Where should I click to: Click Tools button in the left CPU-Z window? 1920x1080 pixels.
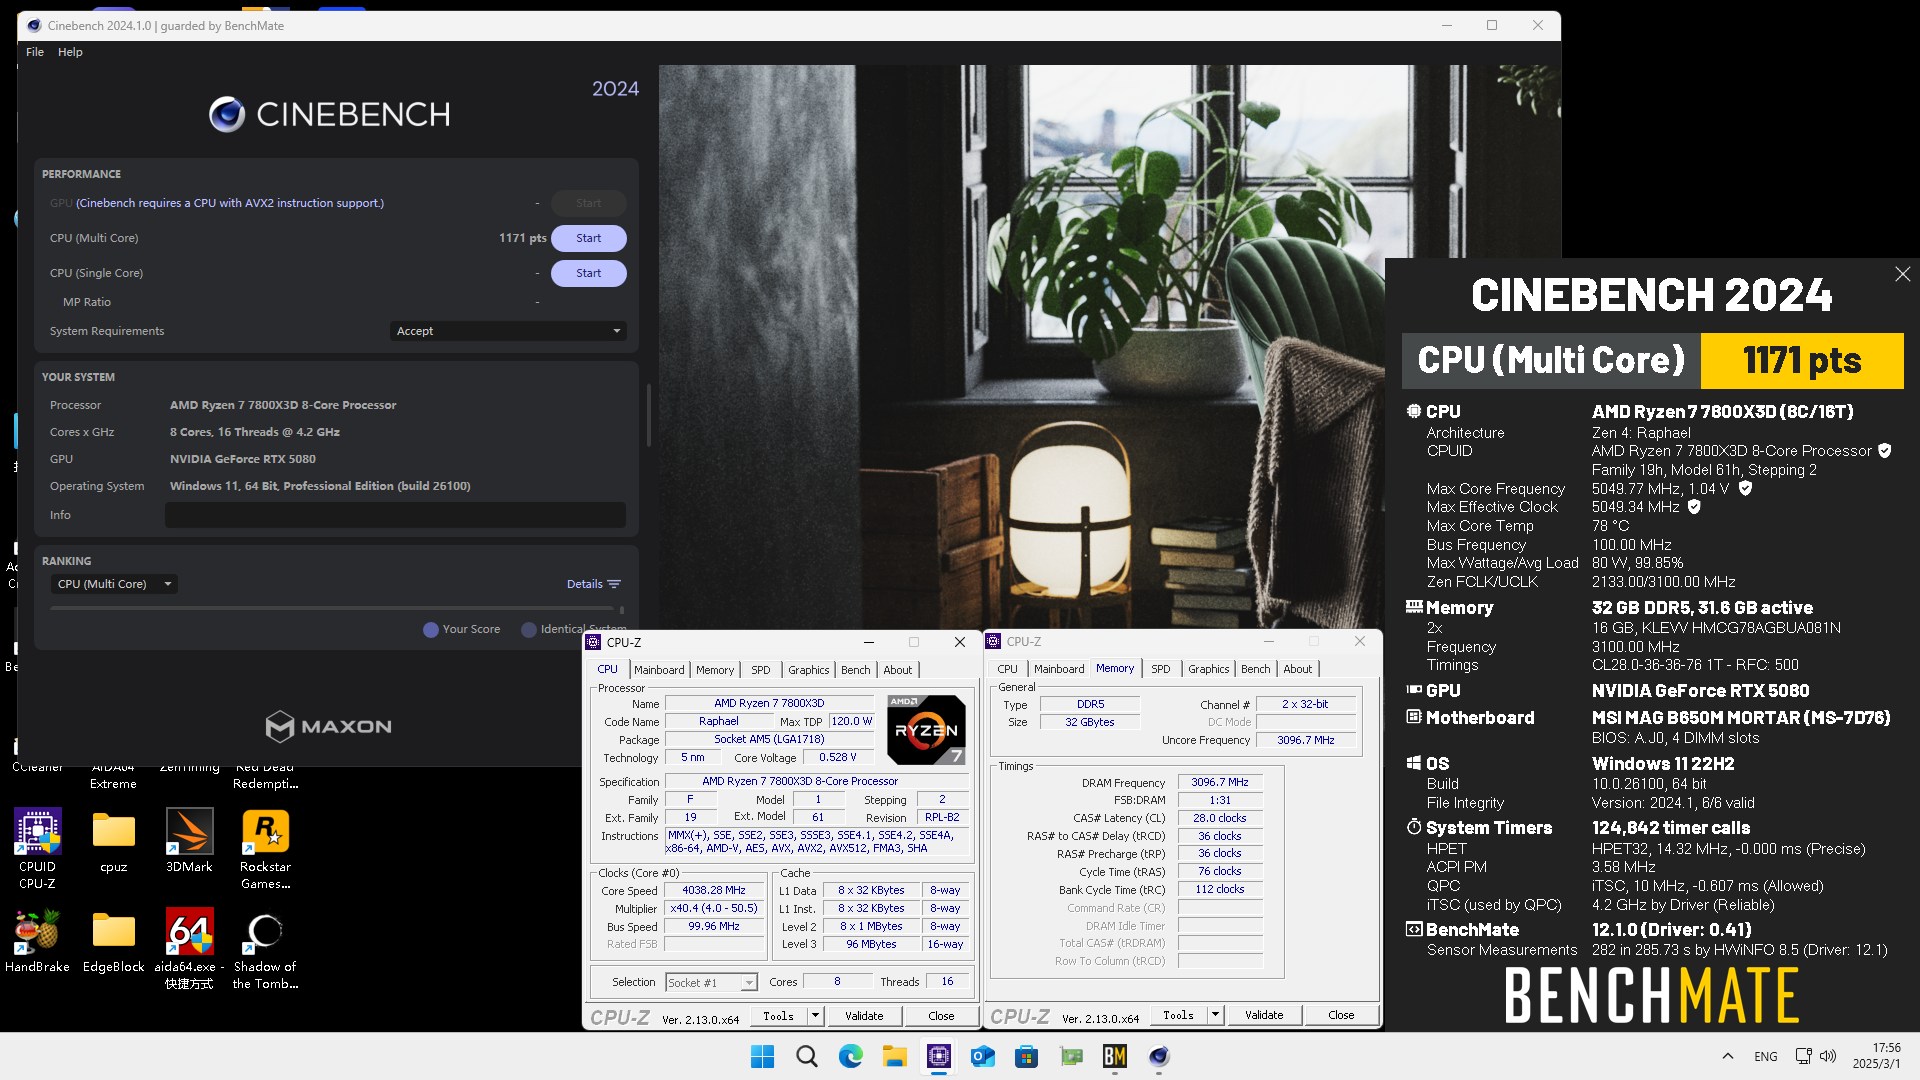click(x=779, y=1016)
